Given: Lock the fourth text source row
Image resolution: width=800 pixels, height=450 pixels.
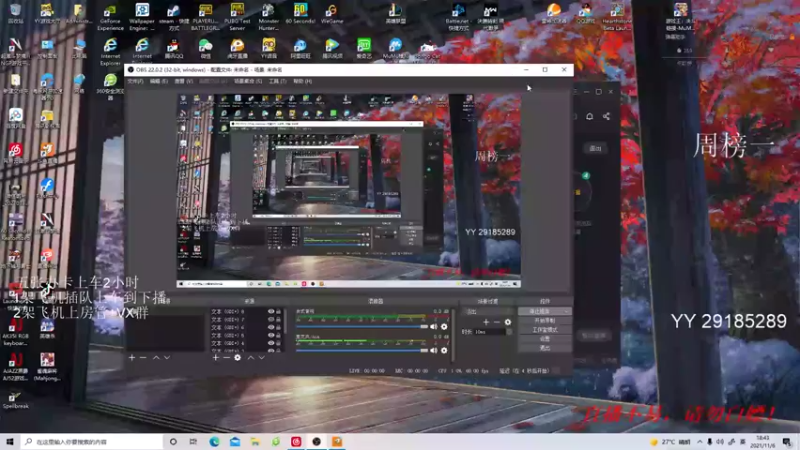Looking at the screenshot, I should [279, 335].
